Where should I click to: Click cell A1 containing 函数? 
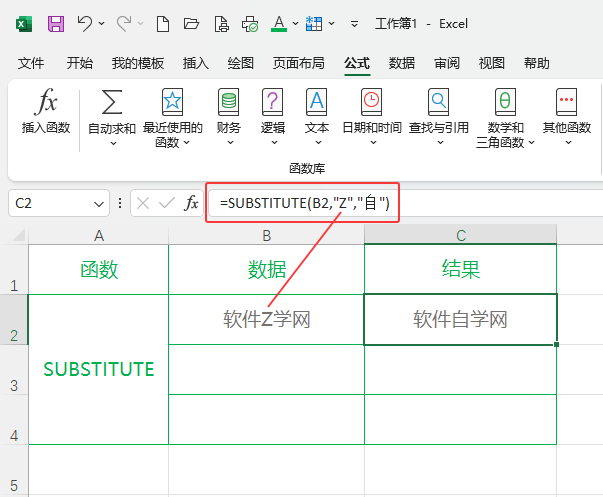click(x=99, y=270)
